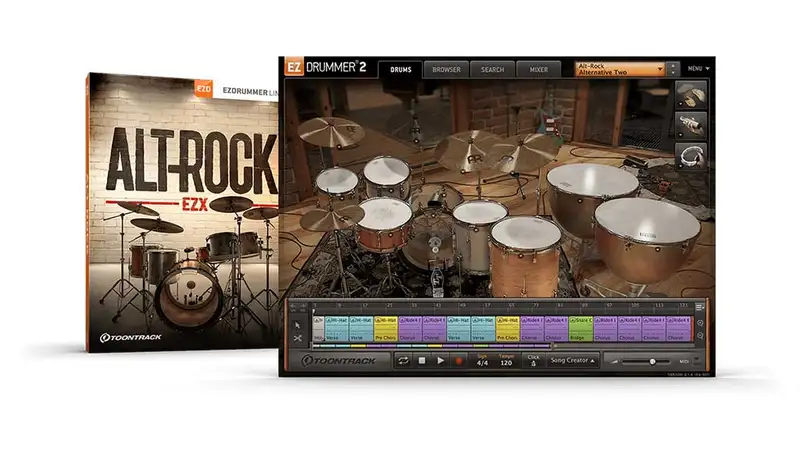Select the green Snare Bridge block

tap(581, 328)
